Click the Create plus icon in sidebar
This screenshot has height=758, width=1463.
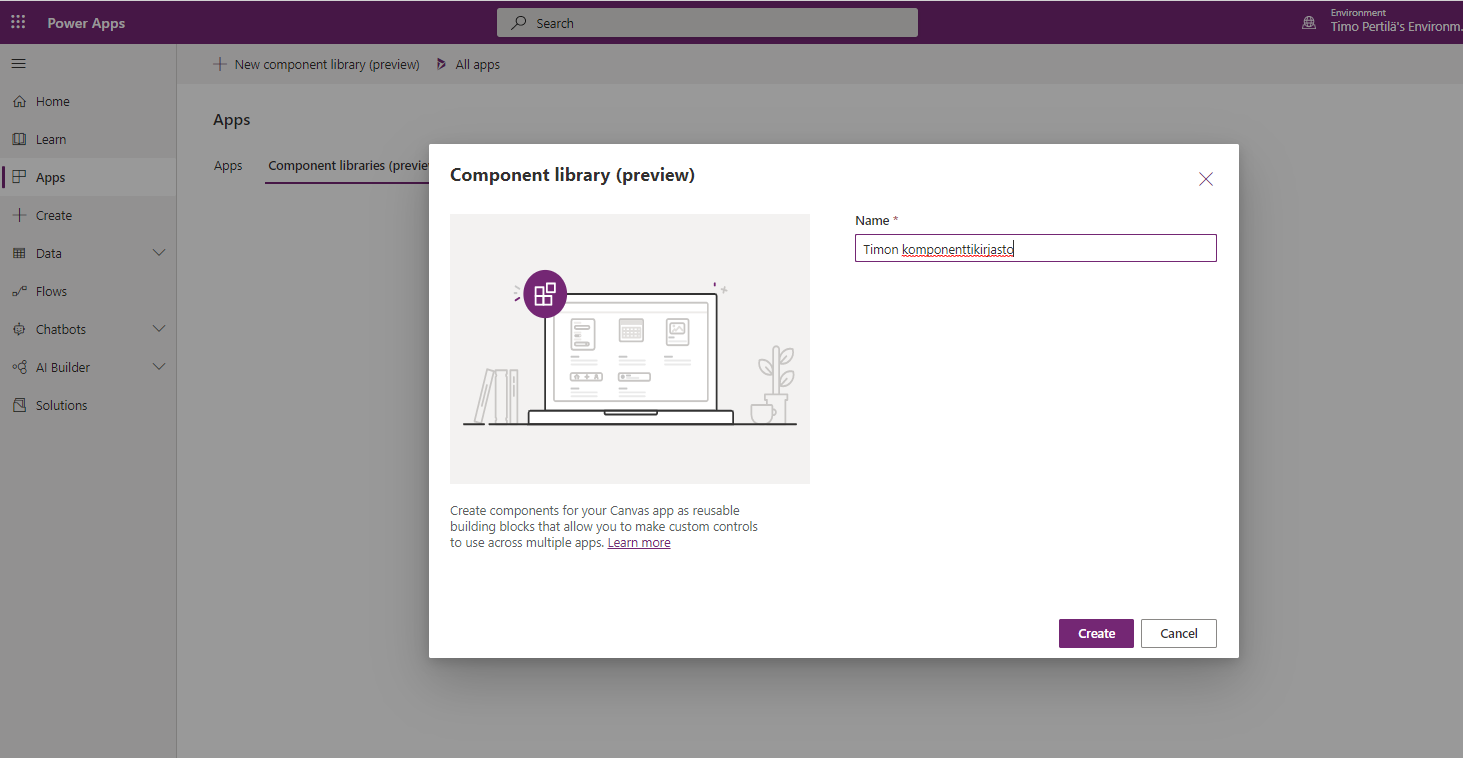pyautogui.click(x=19, y=216)
